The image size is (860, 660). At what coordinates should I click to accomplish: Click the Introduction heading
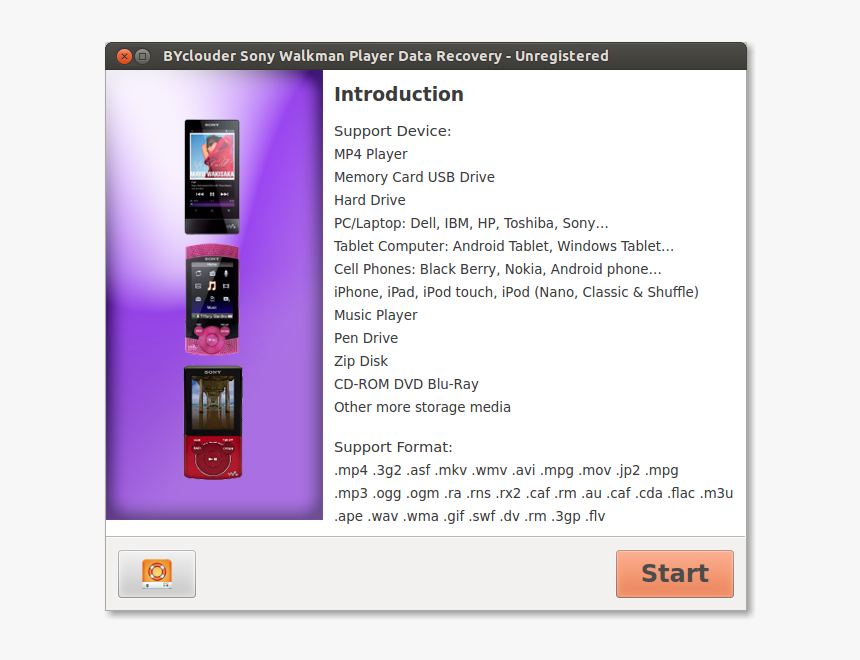click(398, 95)
